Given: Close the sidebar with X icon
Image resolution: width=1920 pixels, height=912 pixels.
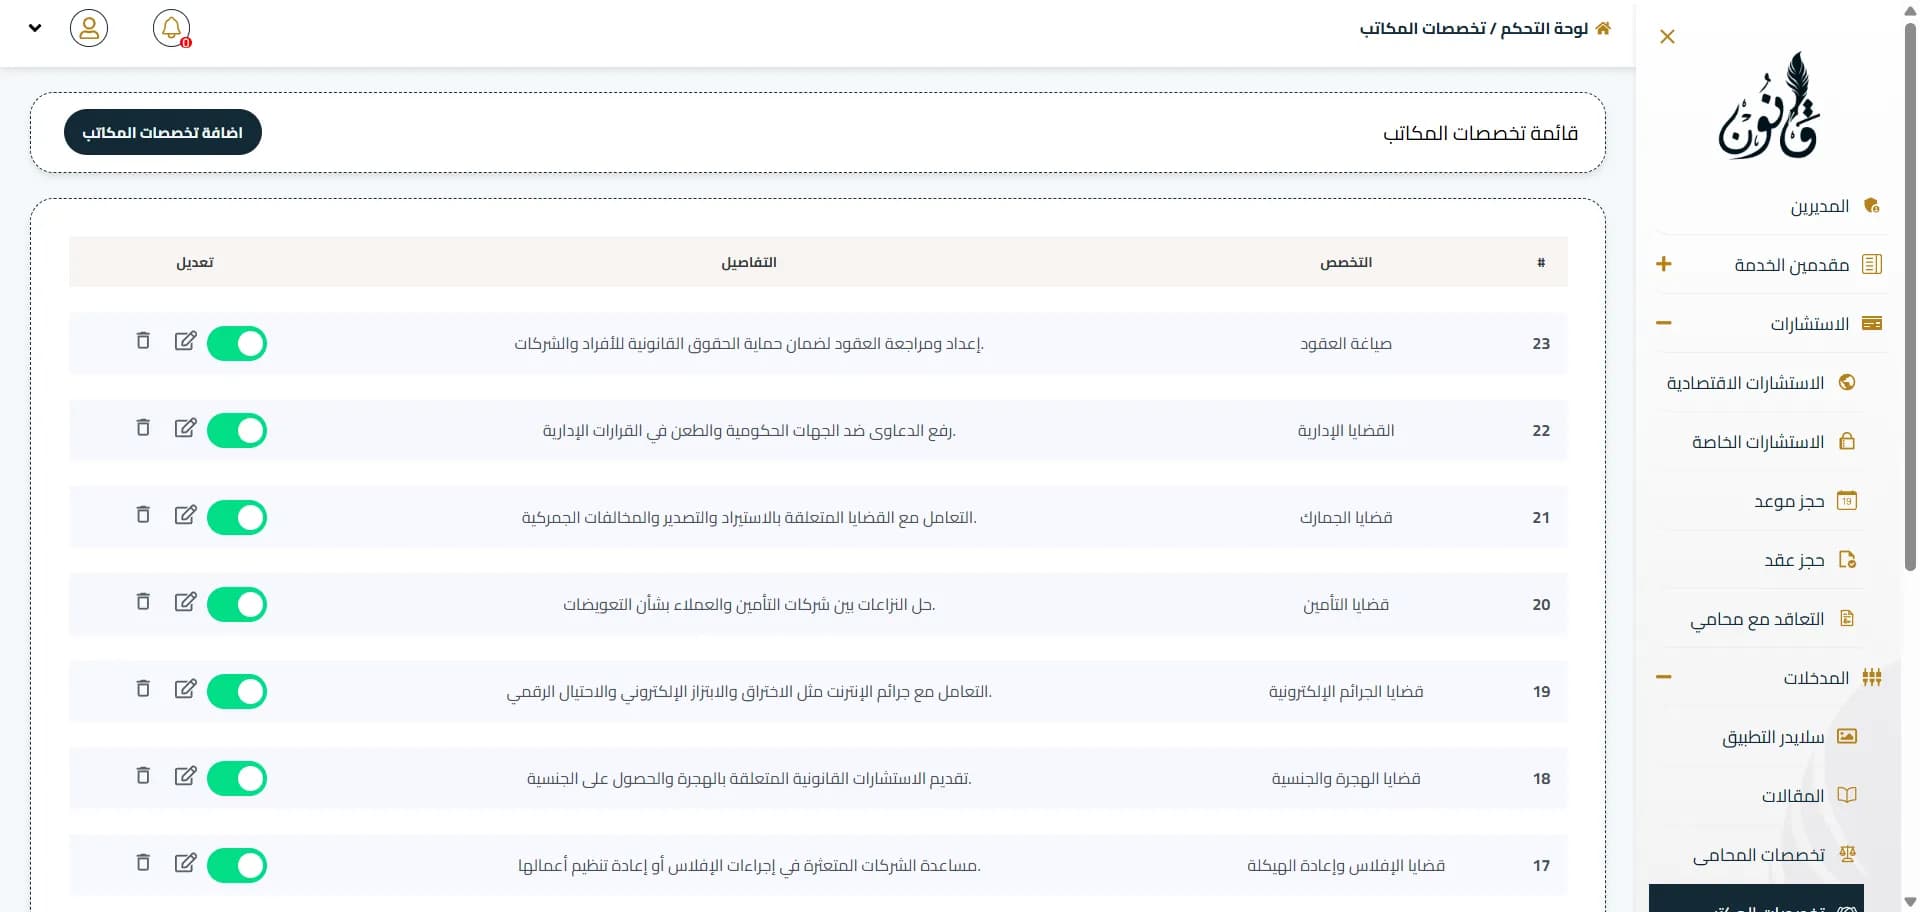Looking at the screenshot, I should pos(1667,37).
